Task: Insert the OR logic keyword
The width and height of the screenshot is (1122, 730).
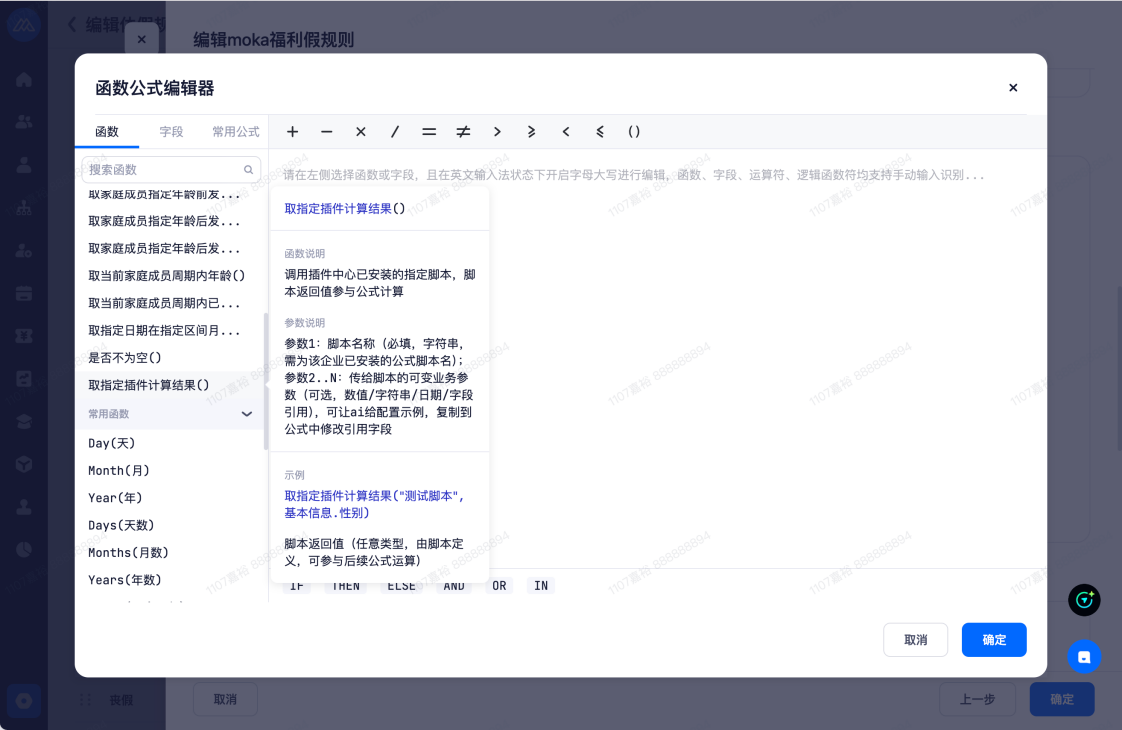Action: tap(499, 585)
